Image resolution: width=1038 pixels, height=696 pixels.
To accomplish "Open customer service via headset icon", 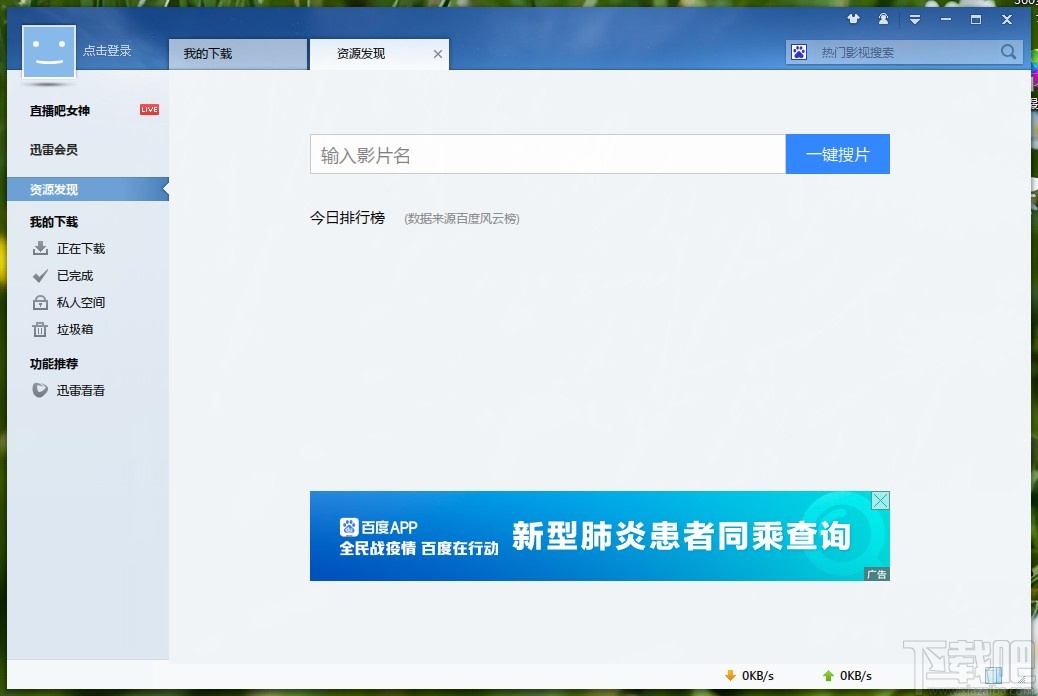I will tap(883, 19).
